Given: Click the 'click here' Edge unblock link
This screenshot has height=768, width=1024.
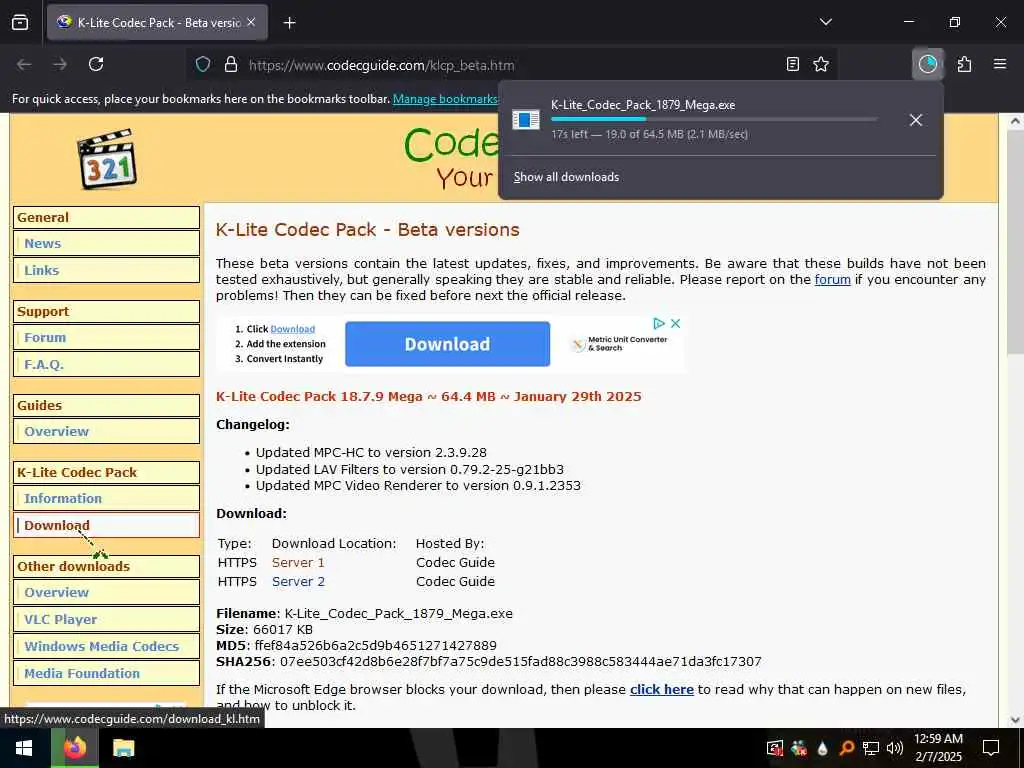Looking at the screenshot, I should click(662, 690).
